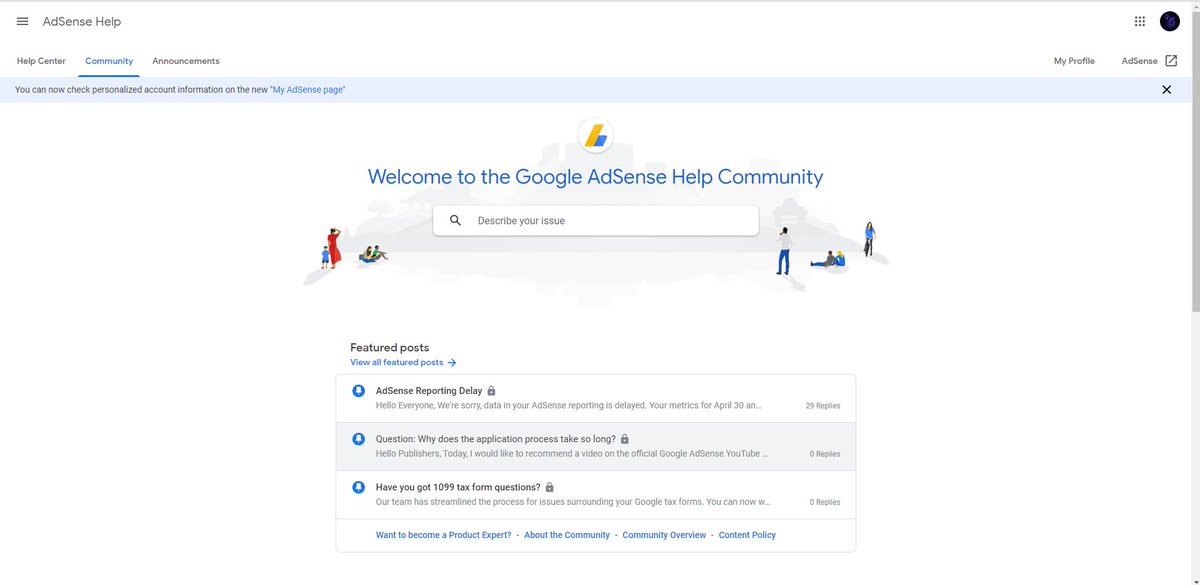Open the AdSense product link
Screen dimensions: 1200x585
coord(1140,61)
